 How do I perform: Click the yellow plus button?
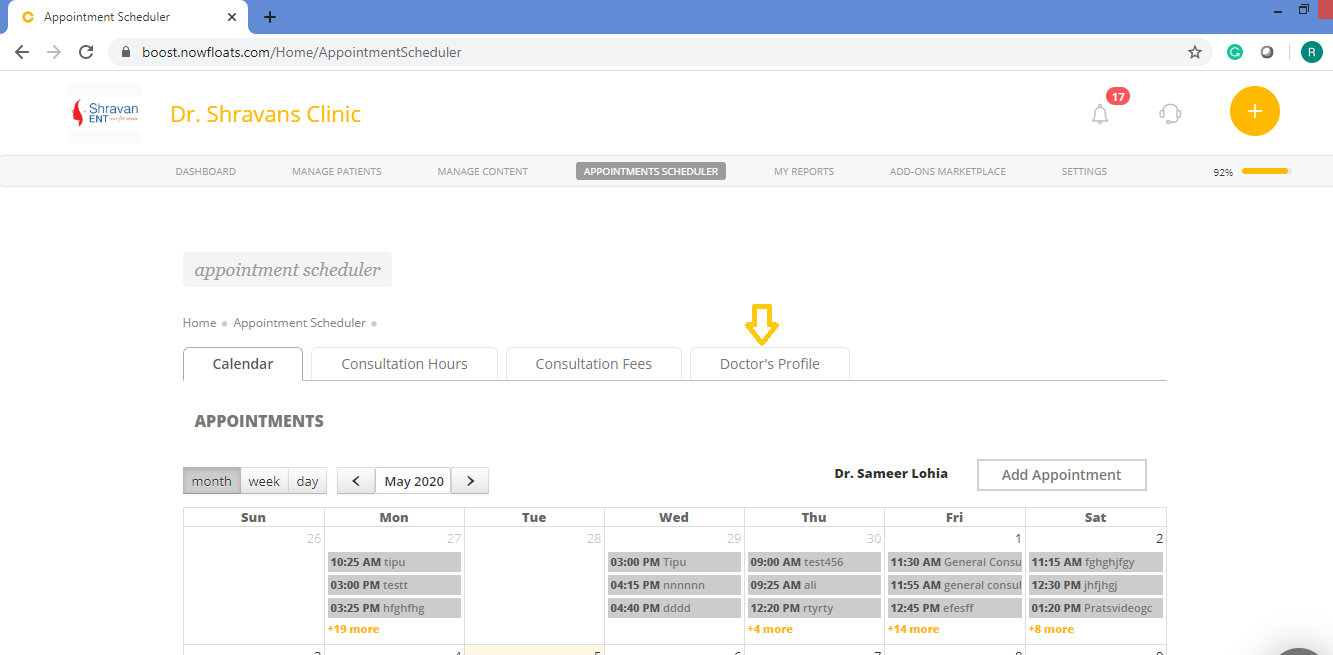pyautogui.click(x=1255, y=111)
